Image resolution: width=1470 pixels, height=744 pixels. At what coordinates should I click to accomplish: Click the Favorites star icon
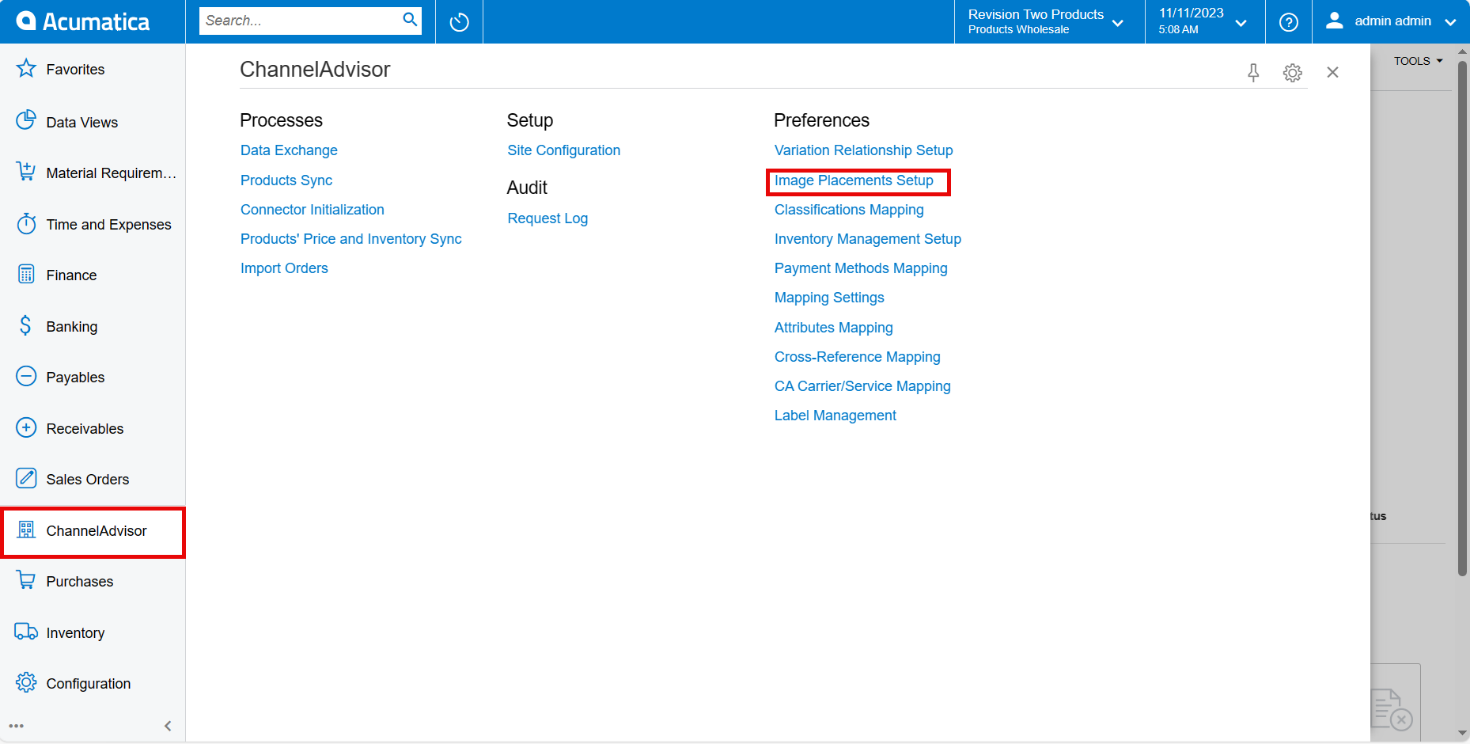[26, 69]
